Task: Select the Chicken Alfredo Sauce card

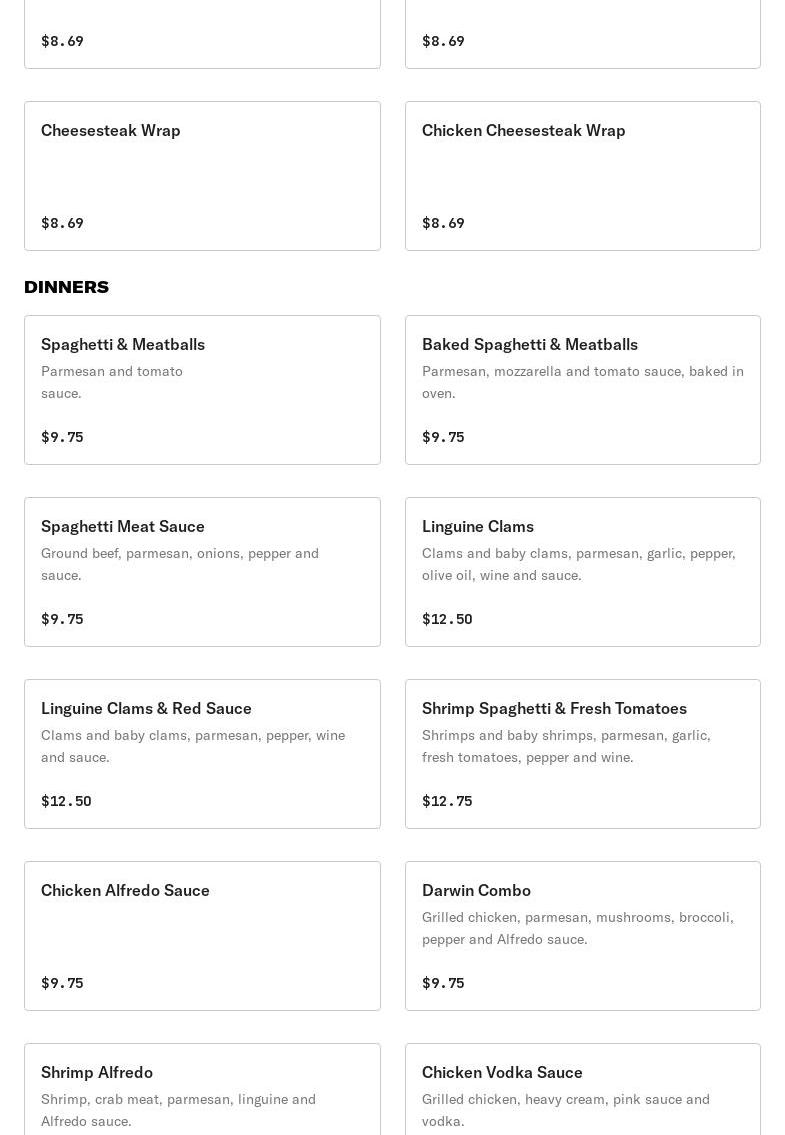Action: pos(202,935)
